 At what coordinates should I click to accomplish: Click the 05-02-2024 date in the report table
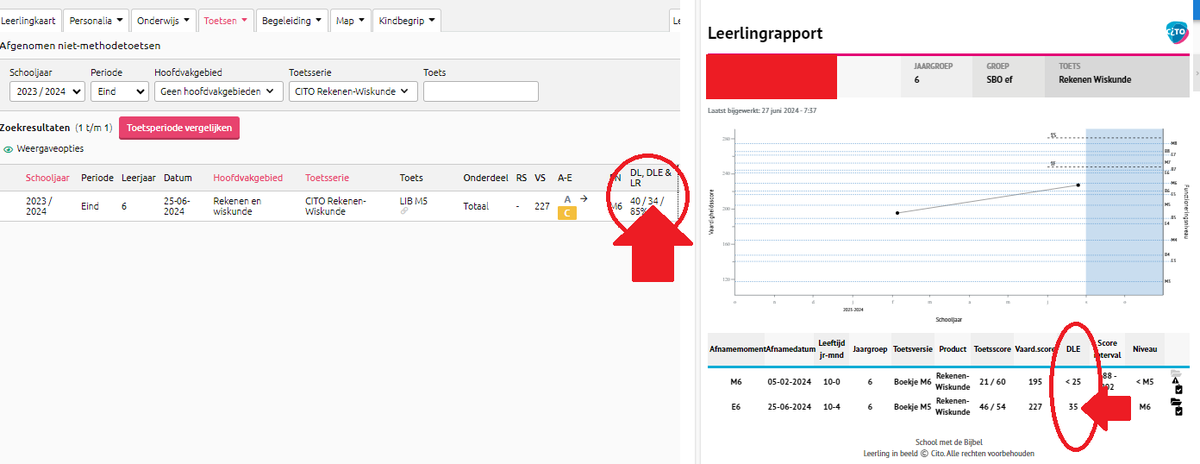coord(789,381)
